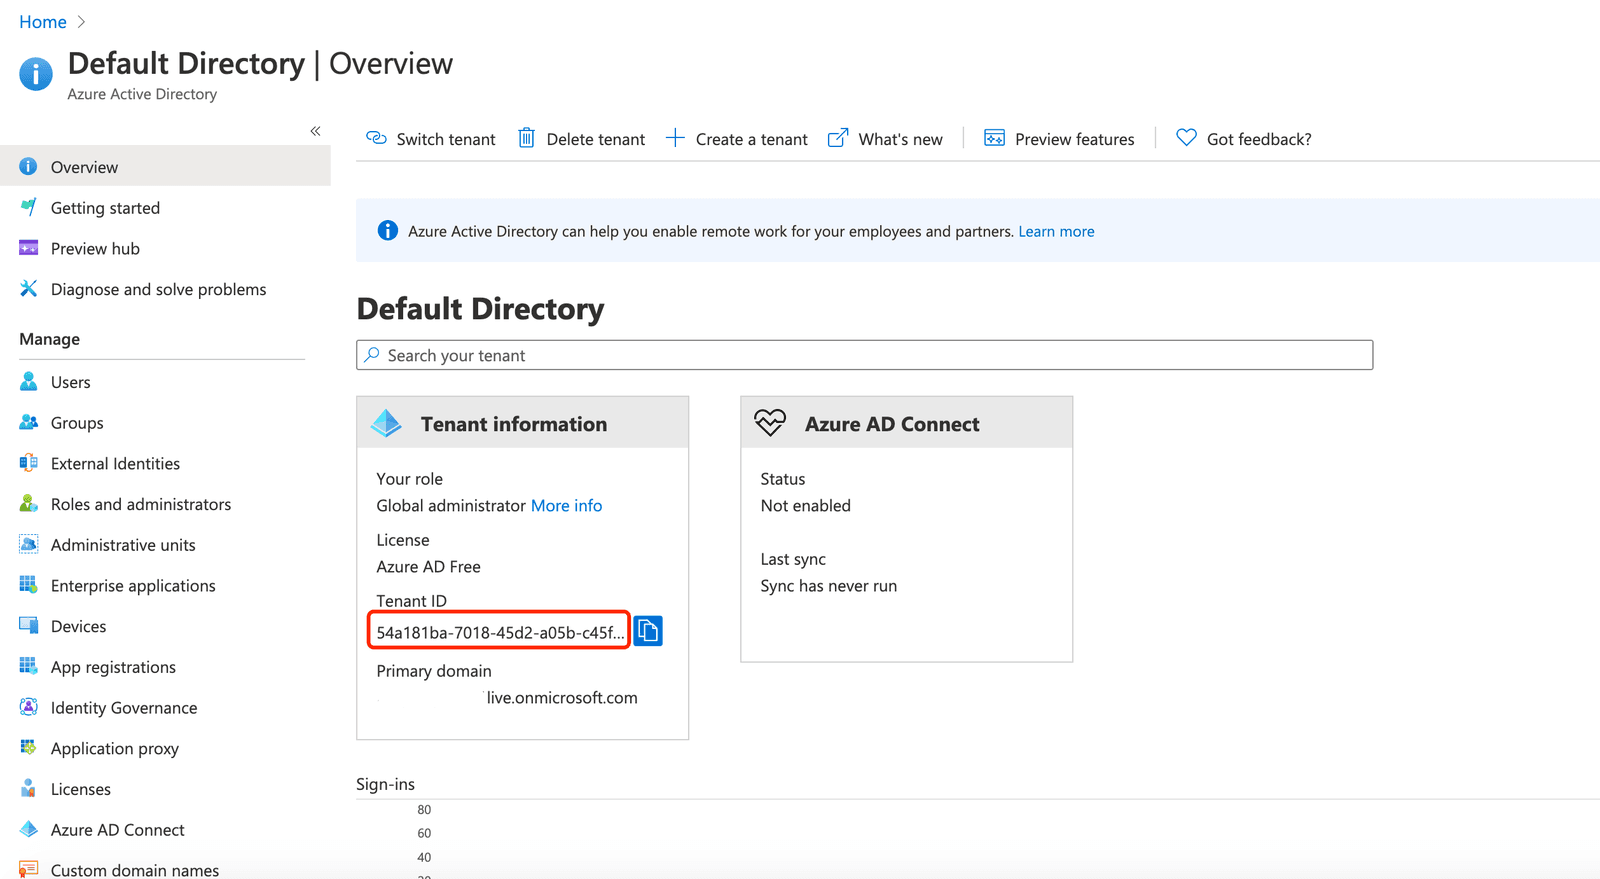Click the magnifier icon in tenant search
The width and height of the screenshot is (1600, 879).
[x=372, y=355]
